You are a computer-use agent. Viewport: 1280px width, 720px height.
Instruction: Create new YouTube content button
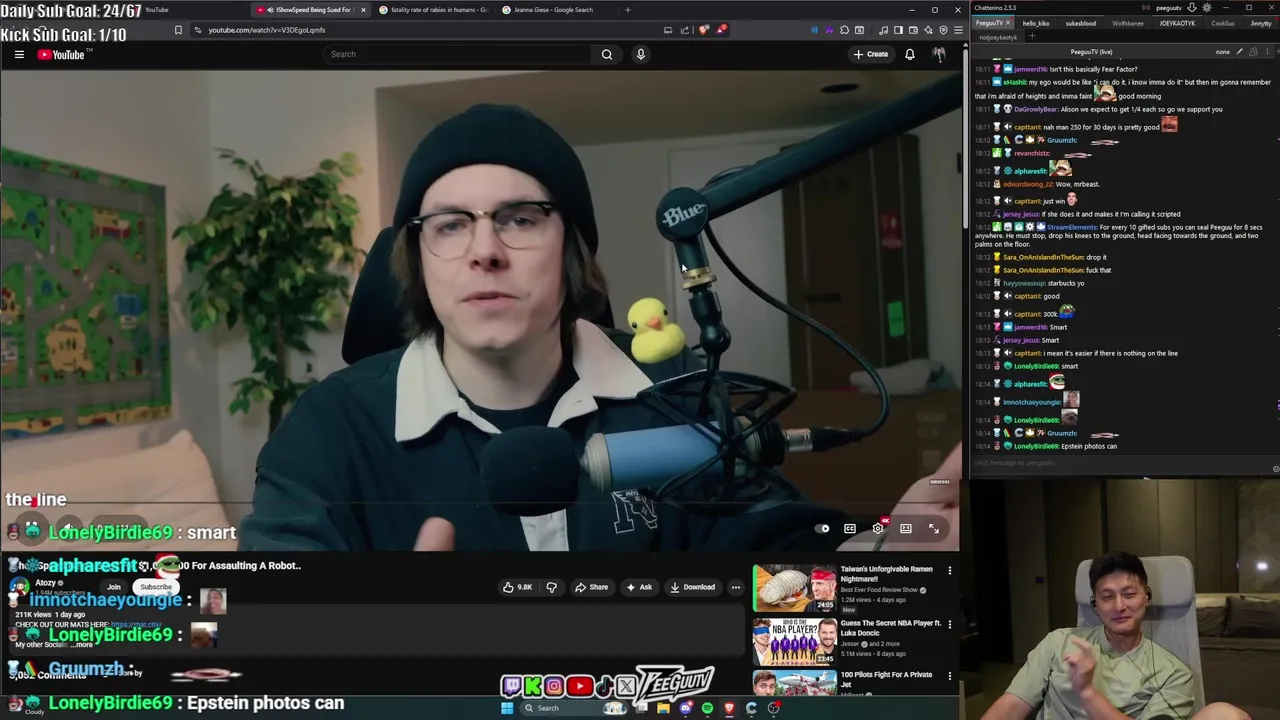(870, 54)
